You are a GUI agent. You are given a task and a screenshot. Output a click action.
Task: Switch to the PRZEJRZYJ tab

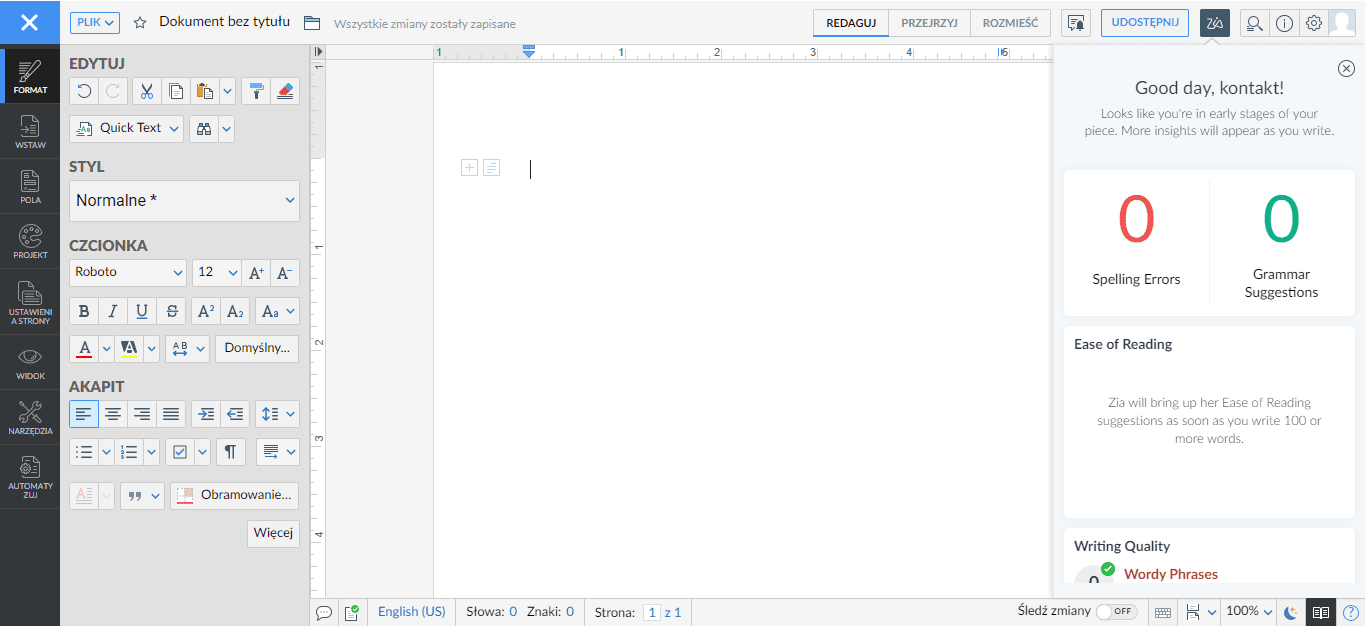(x=929, y=23)
